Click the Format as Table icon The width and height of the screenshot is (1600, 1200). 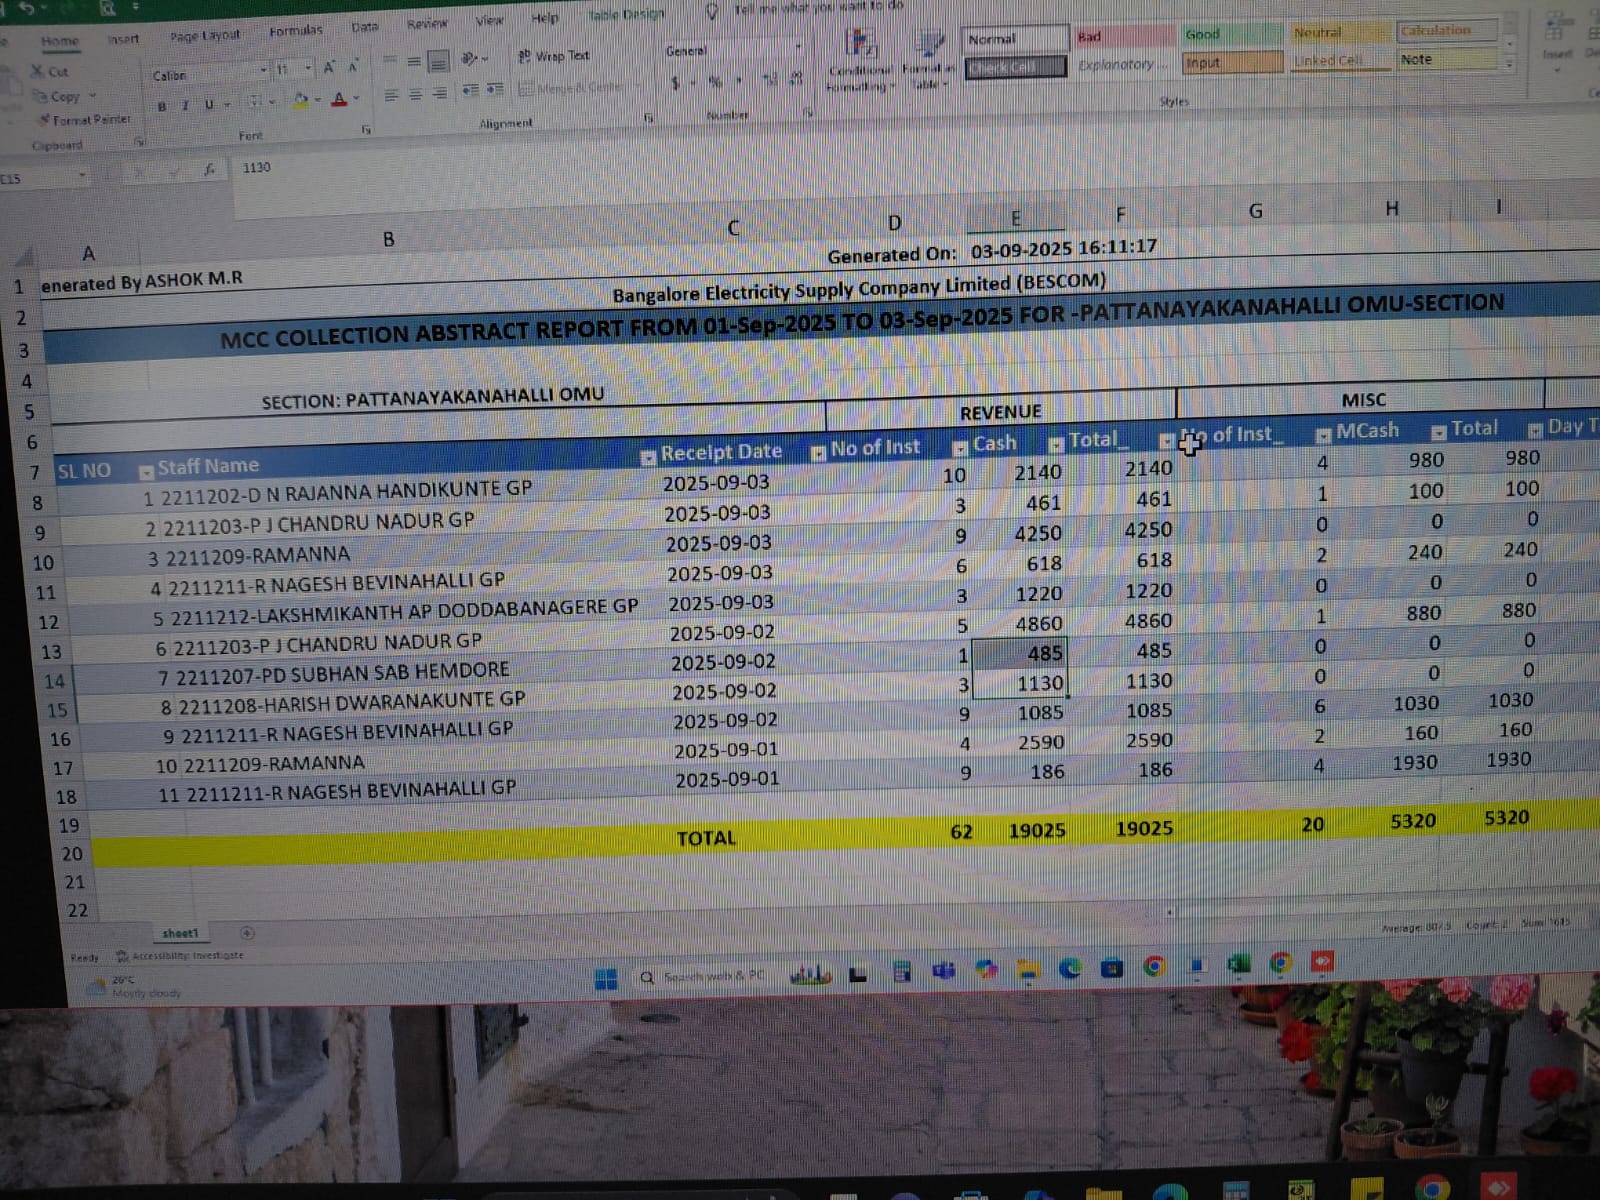coord(929,43)
